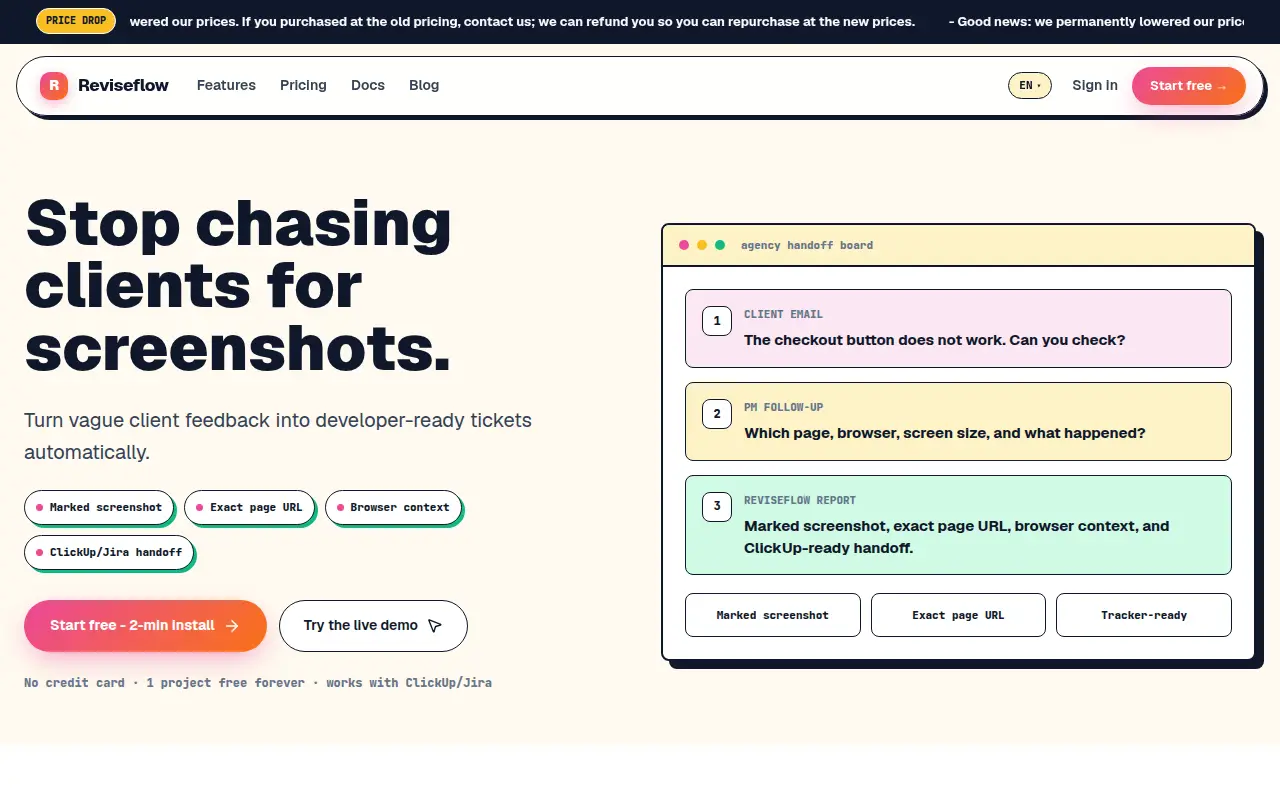
Task: Click the number 3 badge on Reviseflow Report card
Action: click(x=717, y=507)
